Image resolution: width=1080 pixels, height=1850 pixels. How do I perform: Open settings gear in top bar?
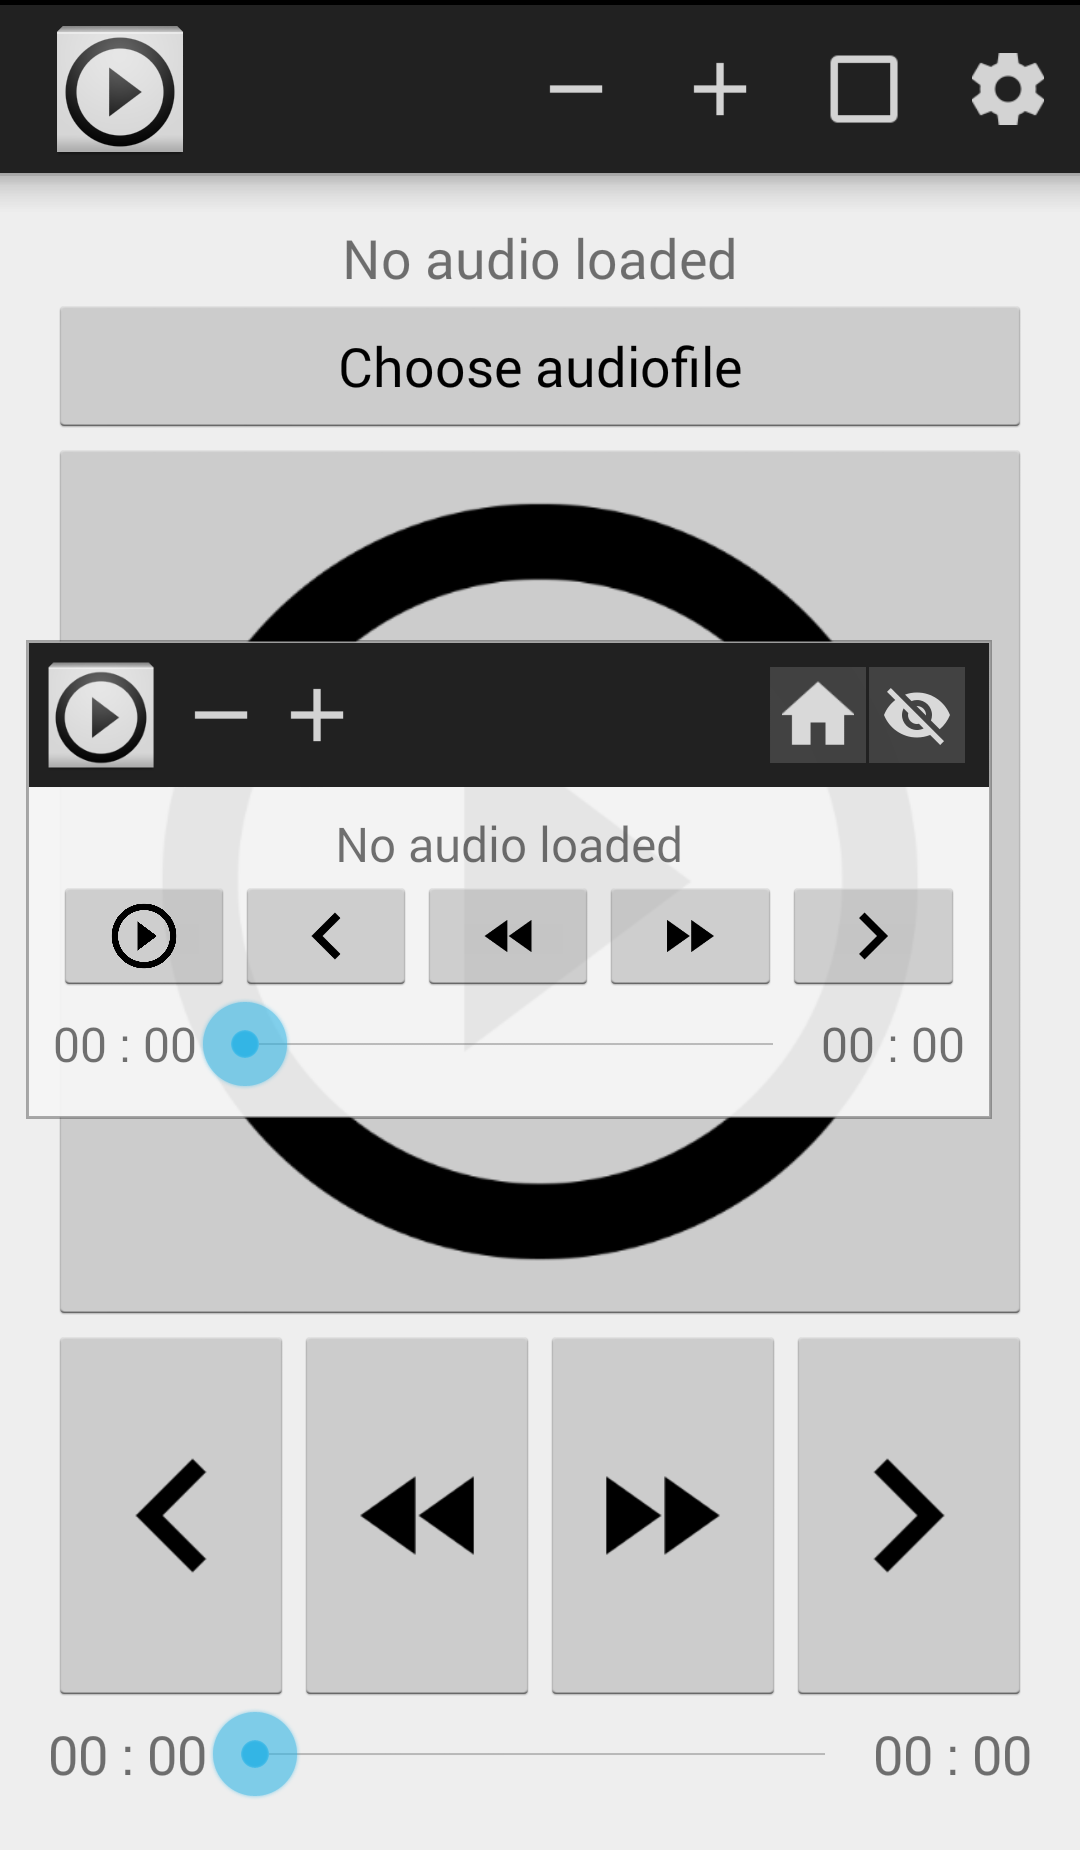1008,89
